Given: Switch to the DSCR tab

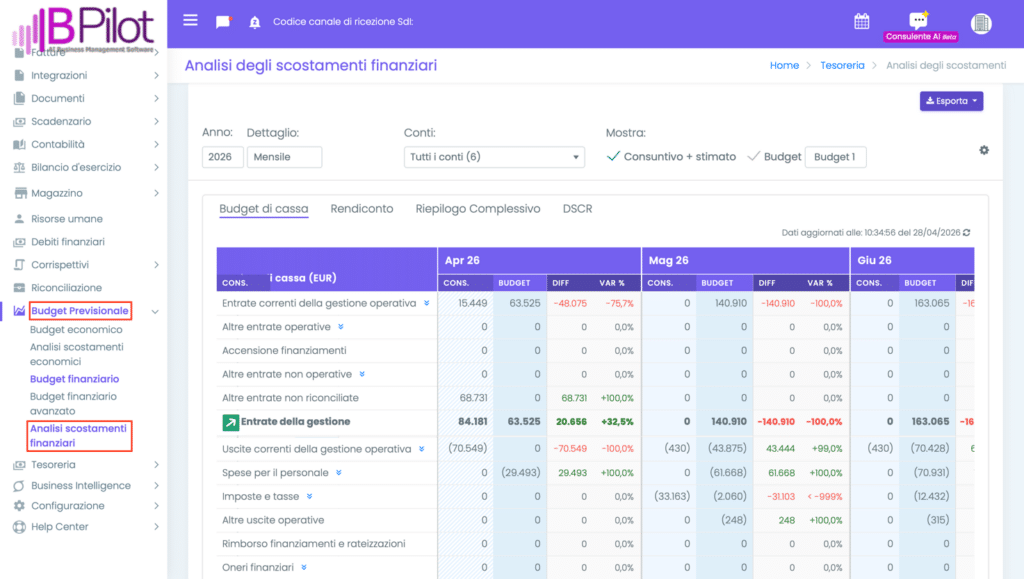Looking at the screenshot, I should click(x=577, y=209).
